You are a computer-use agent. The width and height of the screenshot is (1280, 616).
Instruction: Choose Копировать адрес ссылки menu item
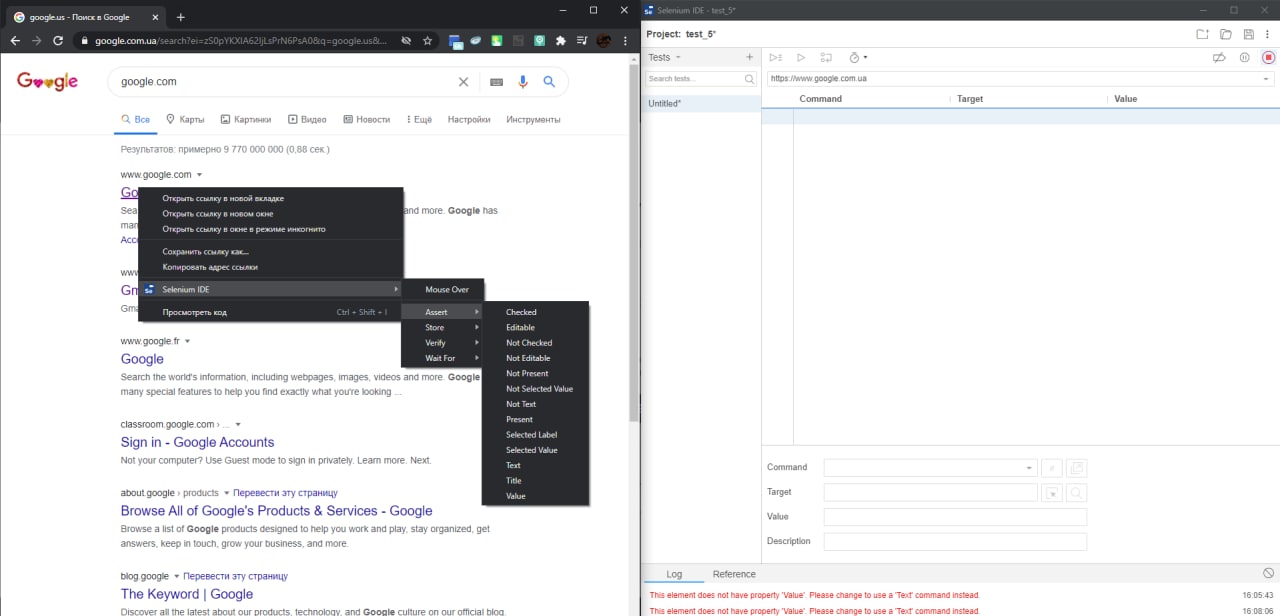tap(270, 267)
